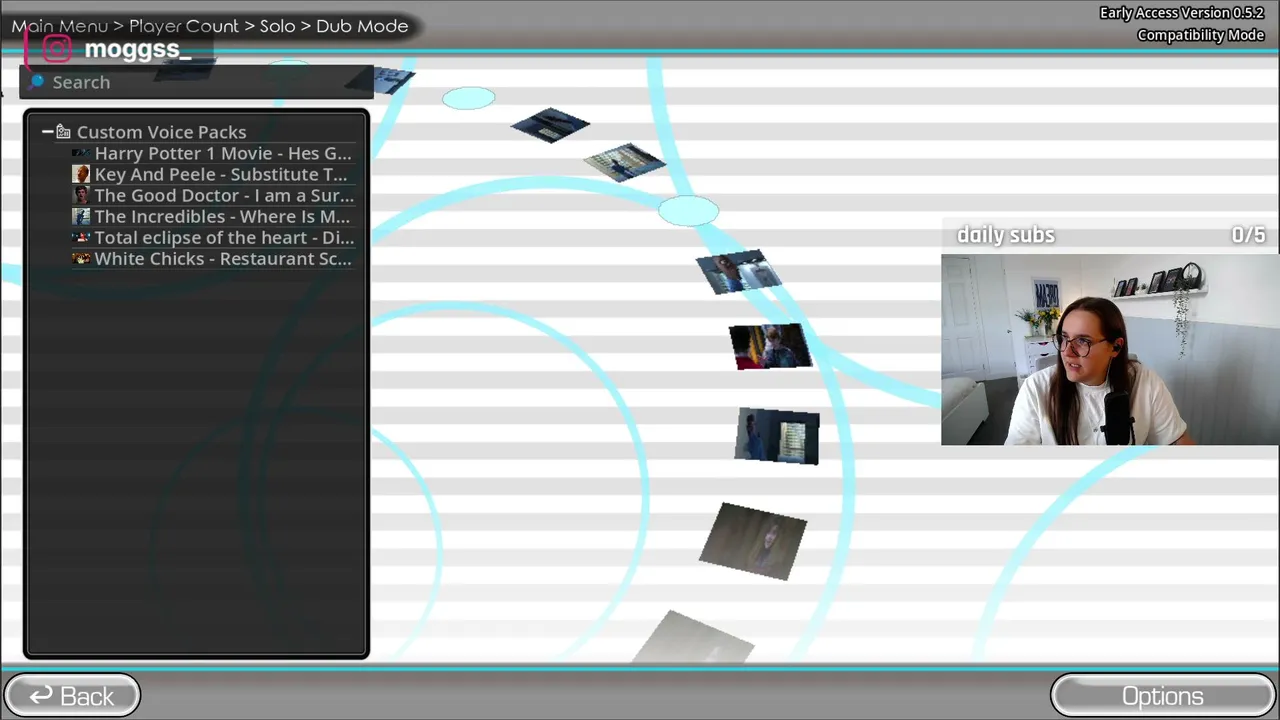1280x720 pixels.
Task: Click the search magnifier icon
Action: pyautogui.click(x=37, y=82)
